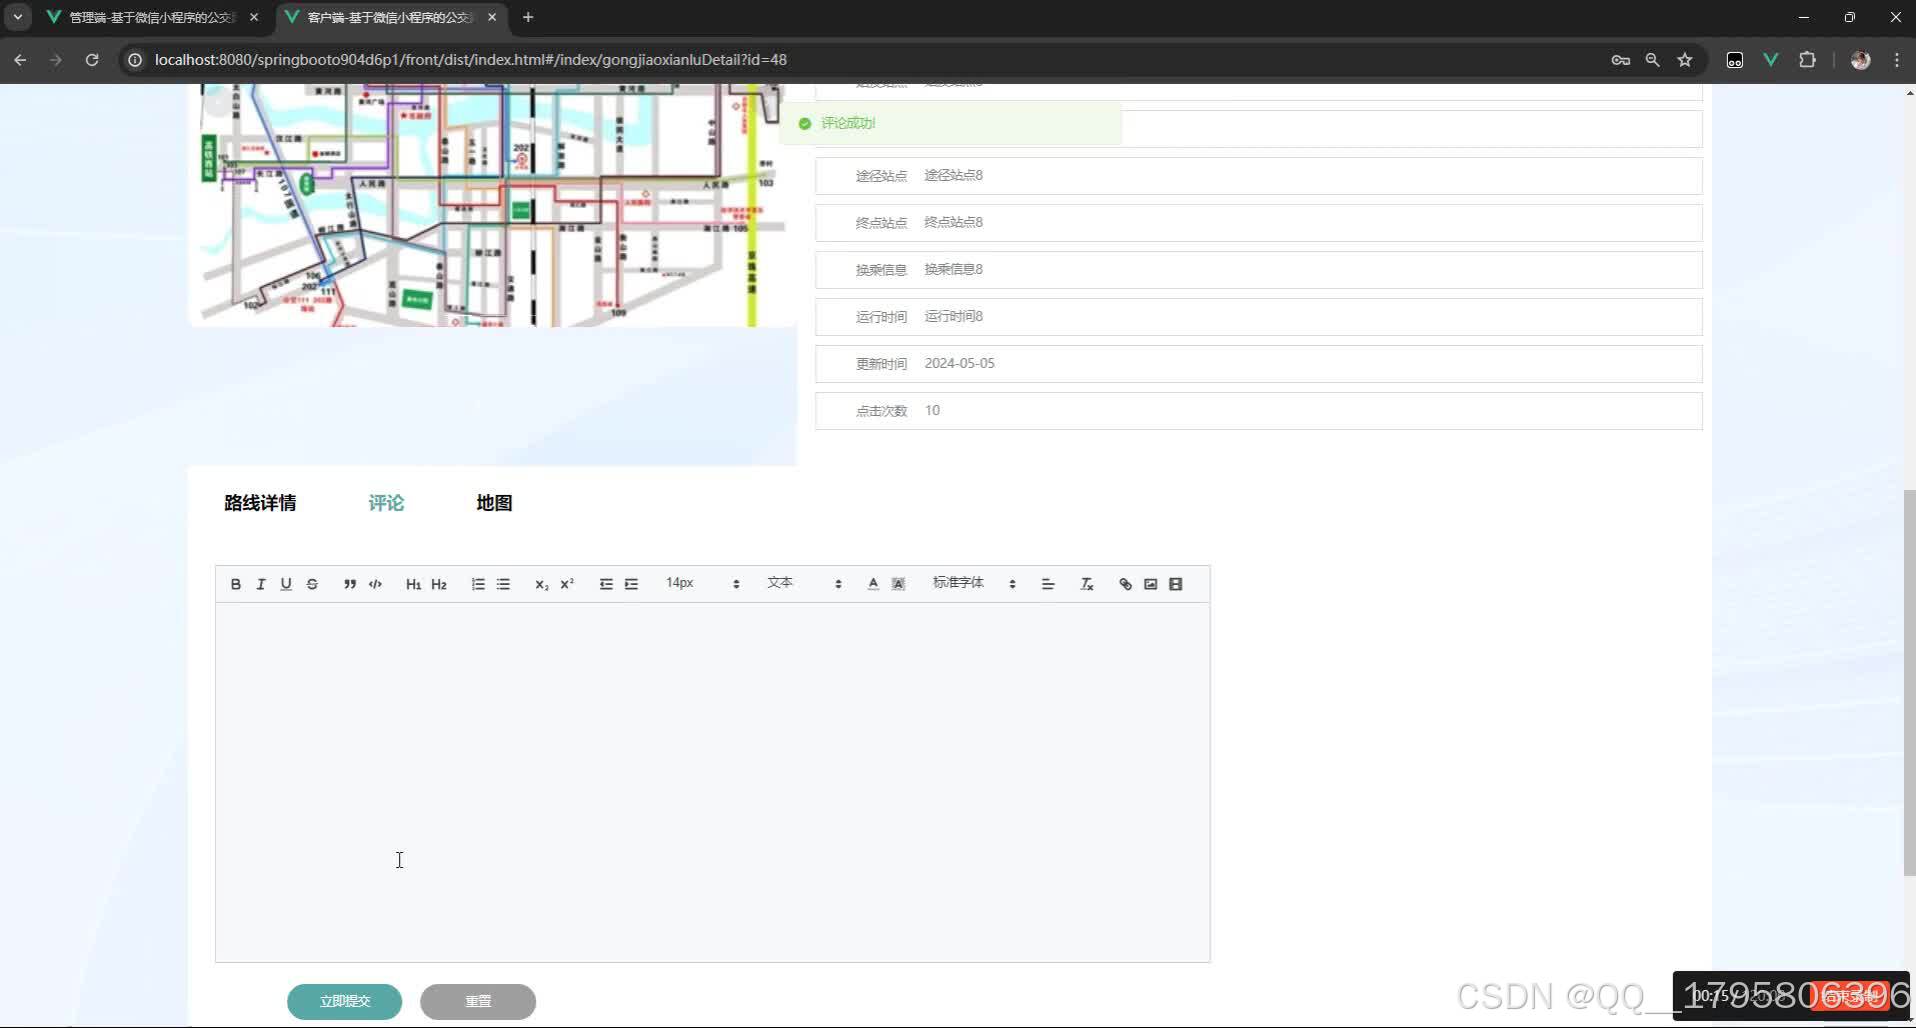Apply Heading 1 style
1916x1028 pixels.
point(413,584)
